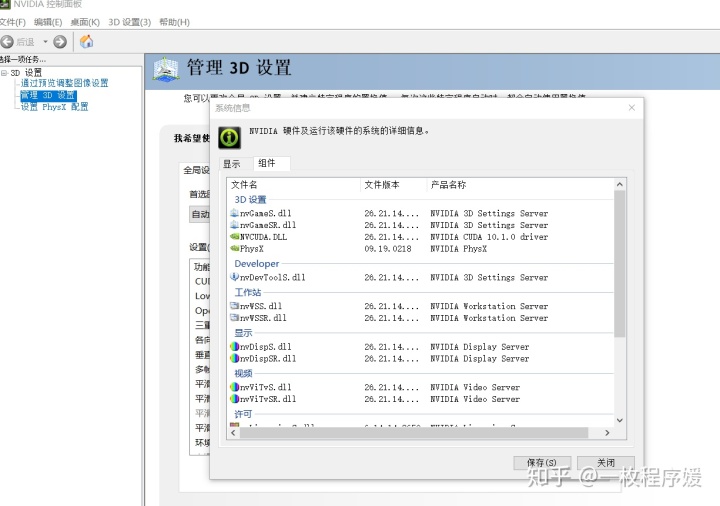Click nvDevToolS.dll product name cell
The image size is (720, 506).
pos(489,277)
